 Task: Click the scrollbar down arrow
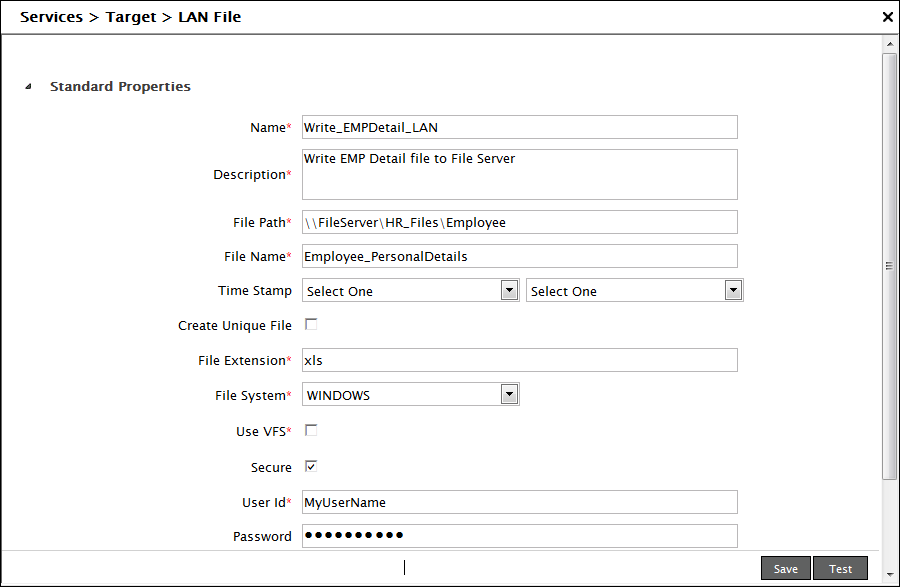pos(889,574)
